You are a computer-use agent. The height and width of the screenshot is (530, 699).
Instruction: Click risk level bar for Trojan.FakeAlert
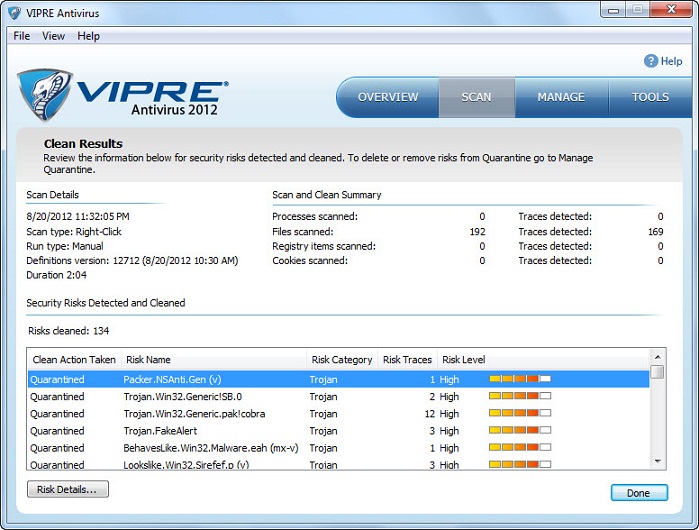coord(520,430)
